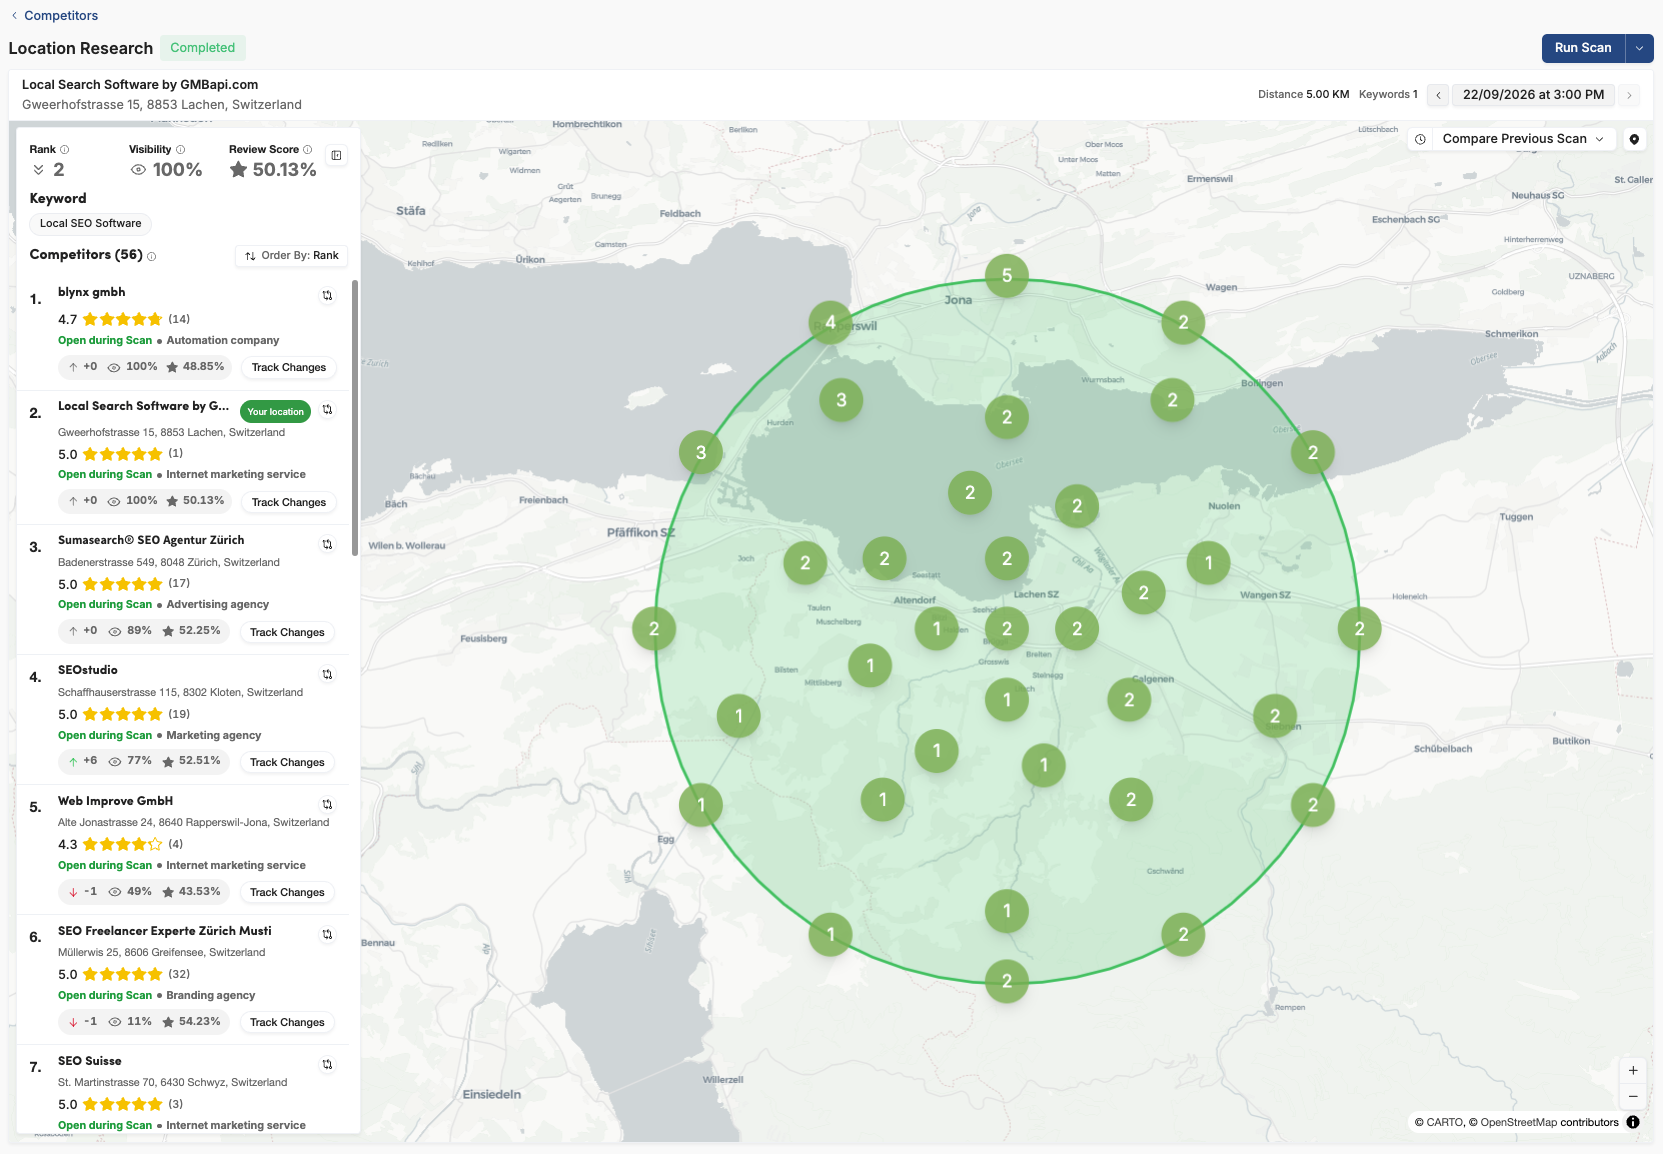
Task: Click the rank 4 map marker
Action: 830,322
